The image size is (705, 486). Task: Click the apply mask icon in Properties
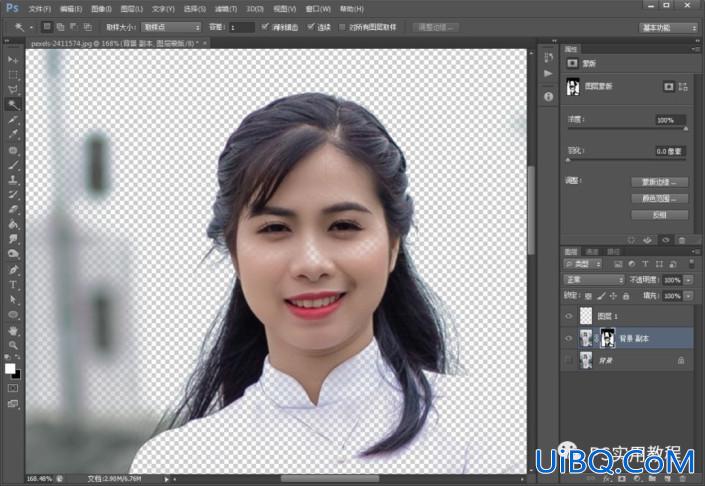click(647, 240)
